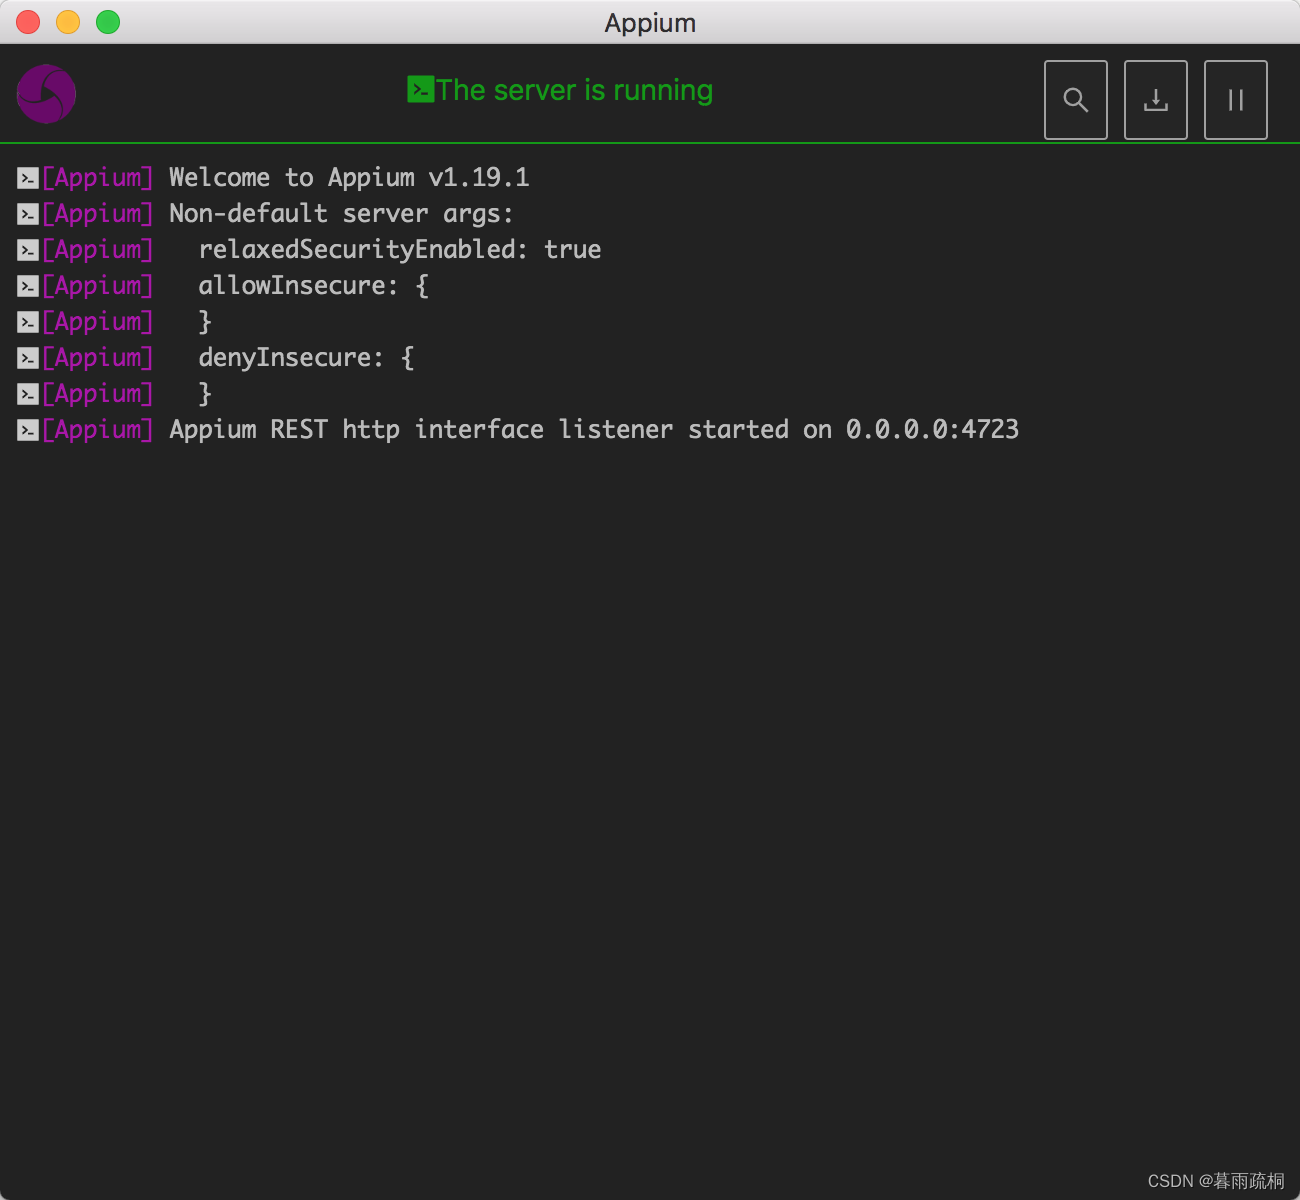This screenshot has width=1300, height=1200.
Task: Select "Non-default server args:" log text
Action: coord(341,214)
